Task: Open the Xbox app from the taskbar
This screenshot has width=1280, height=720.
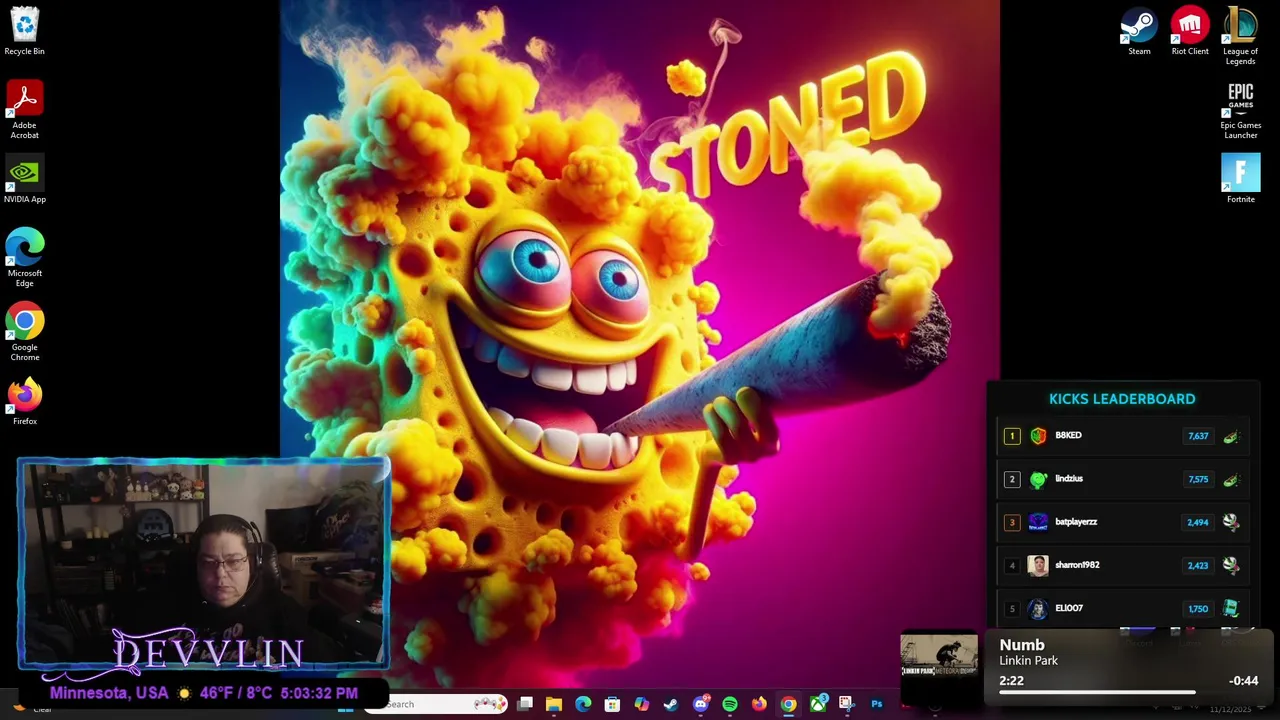Action: pyautogui.click(x=818, y=704)
